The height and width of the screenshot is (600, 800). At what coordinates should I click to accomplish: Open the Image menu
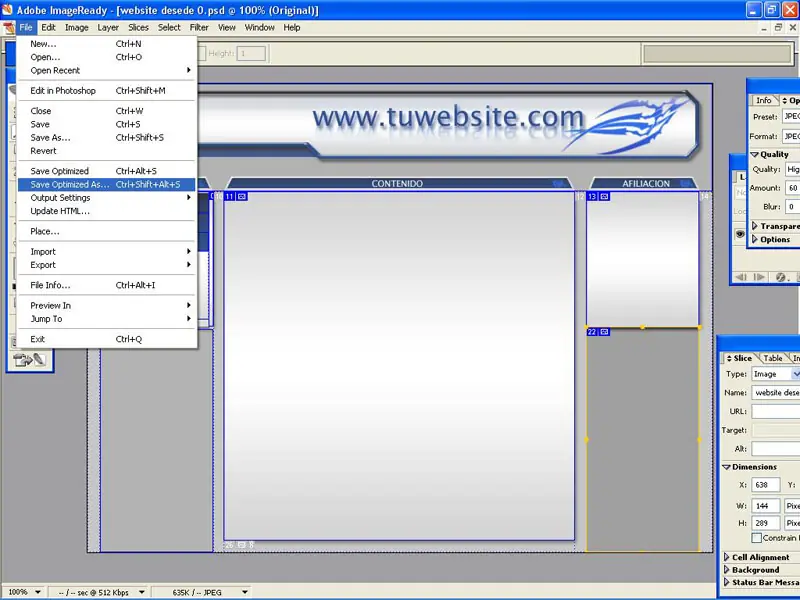77,28
